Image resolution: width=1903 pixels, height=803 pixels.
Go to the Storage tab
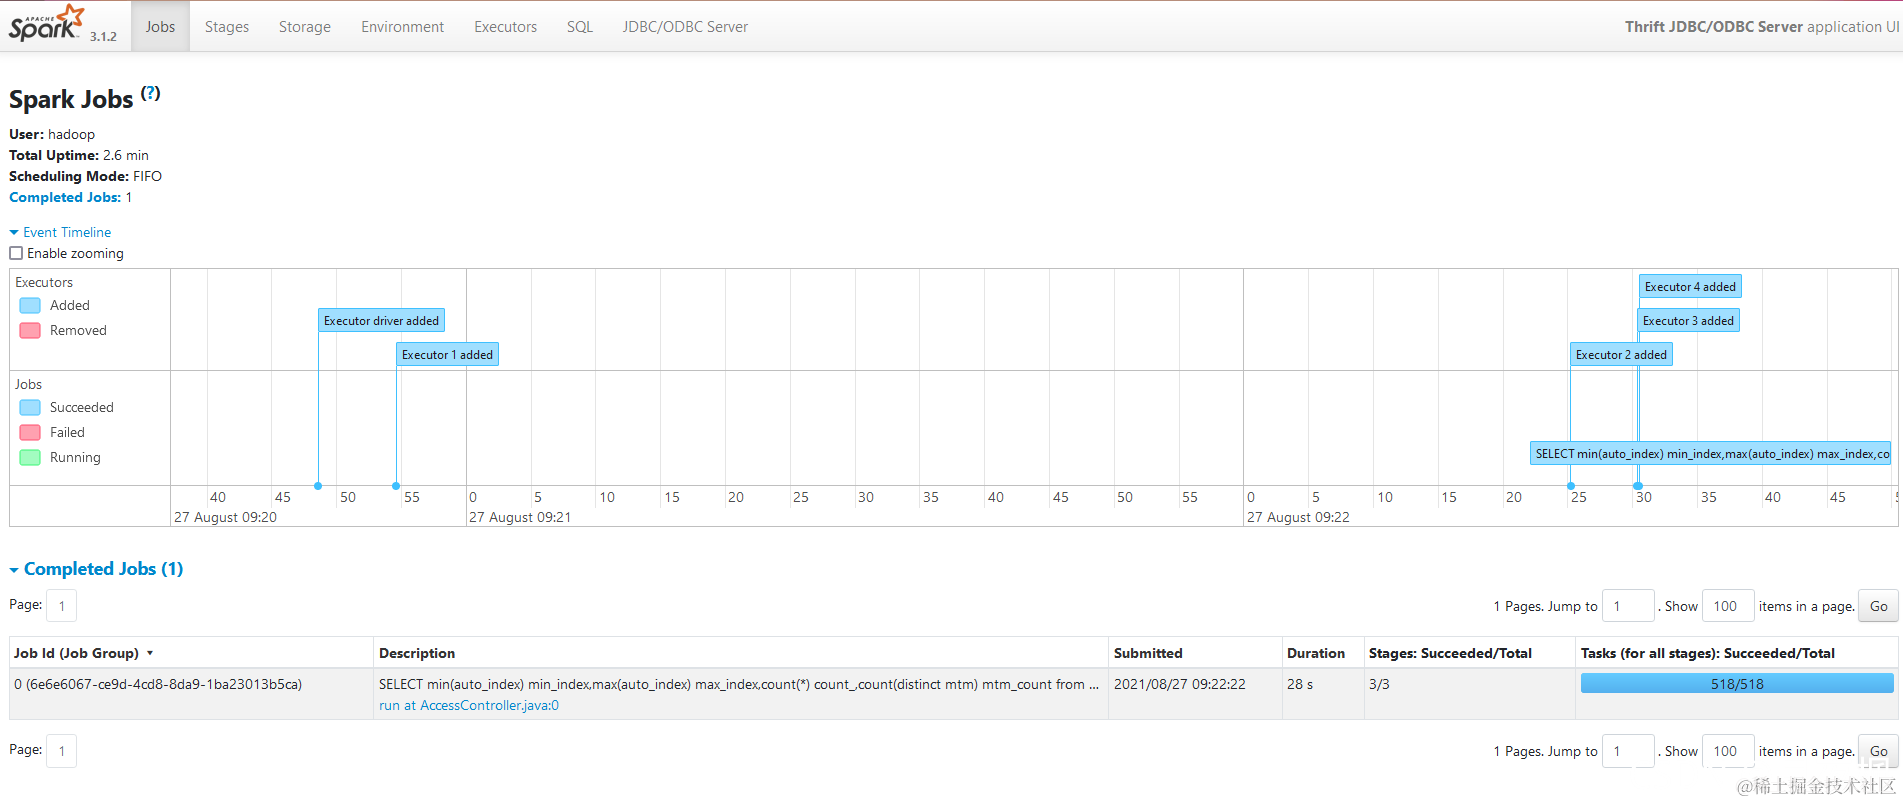click(x=305, y=27)
